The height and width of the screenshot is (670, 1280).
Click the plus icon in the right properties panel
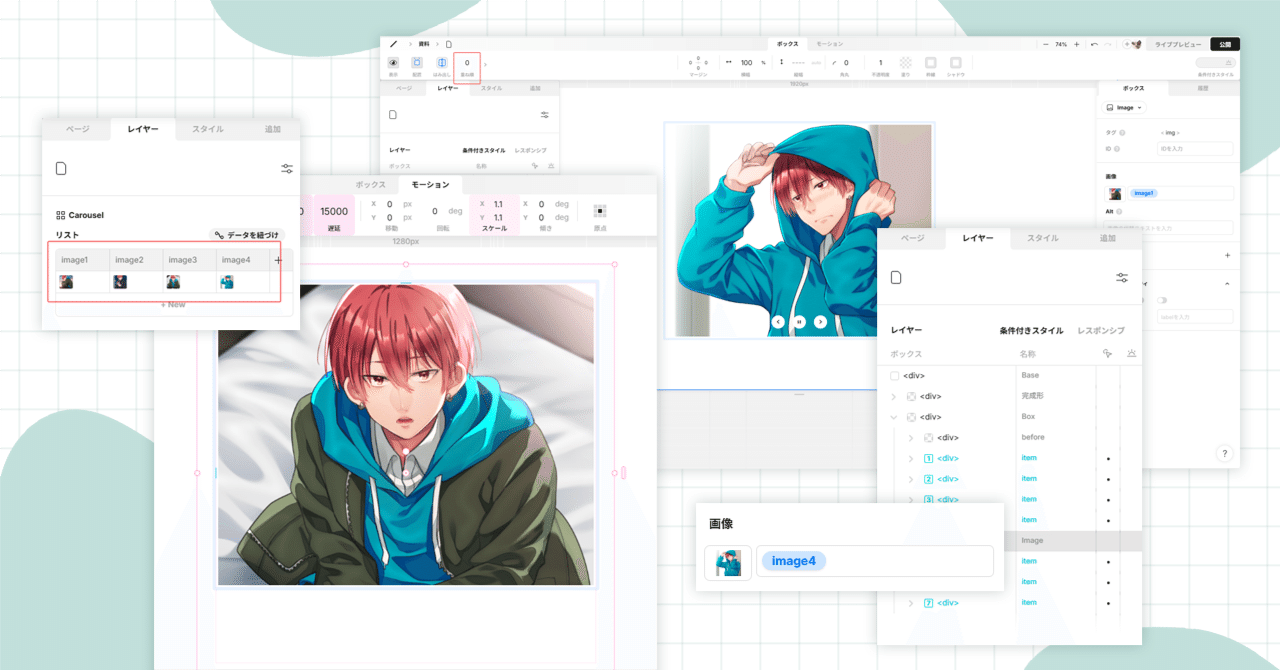pyautogui.click(x=1228, y=255)
